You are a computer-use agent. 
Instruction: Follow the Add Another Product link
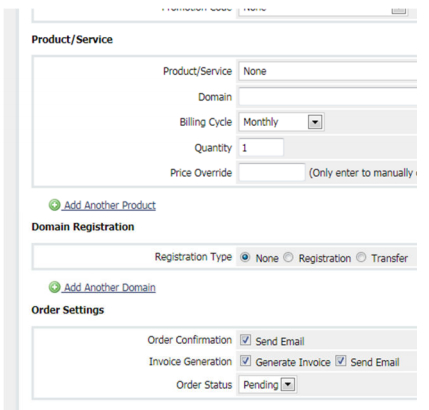click(x=110, y=205)
